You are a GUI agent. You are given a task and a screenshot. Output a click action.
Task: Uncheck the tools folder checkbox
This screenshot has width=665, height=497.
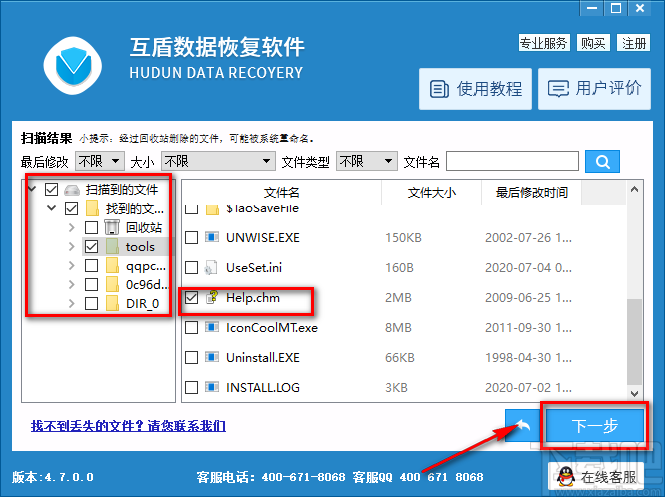91,246
